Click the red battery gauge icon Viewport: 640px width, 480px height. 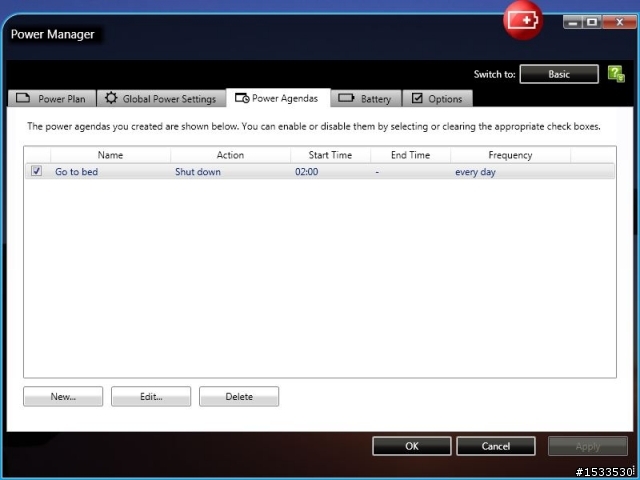(523, 20)
